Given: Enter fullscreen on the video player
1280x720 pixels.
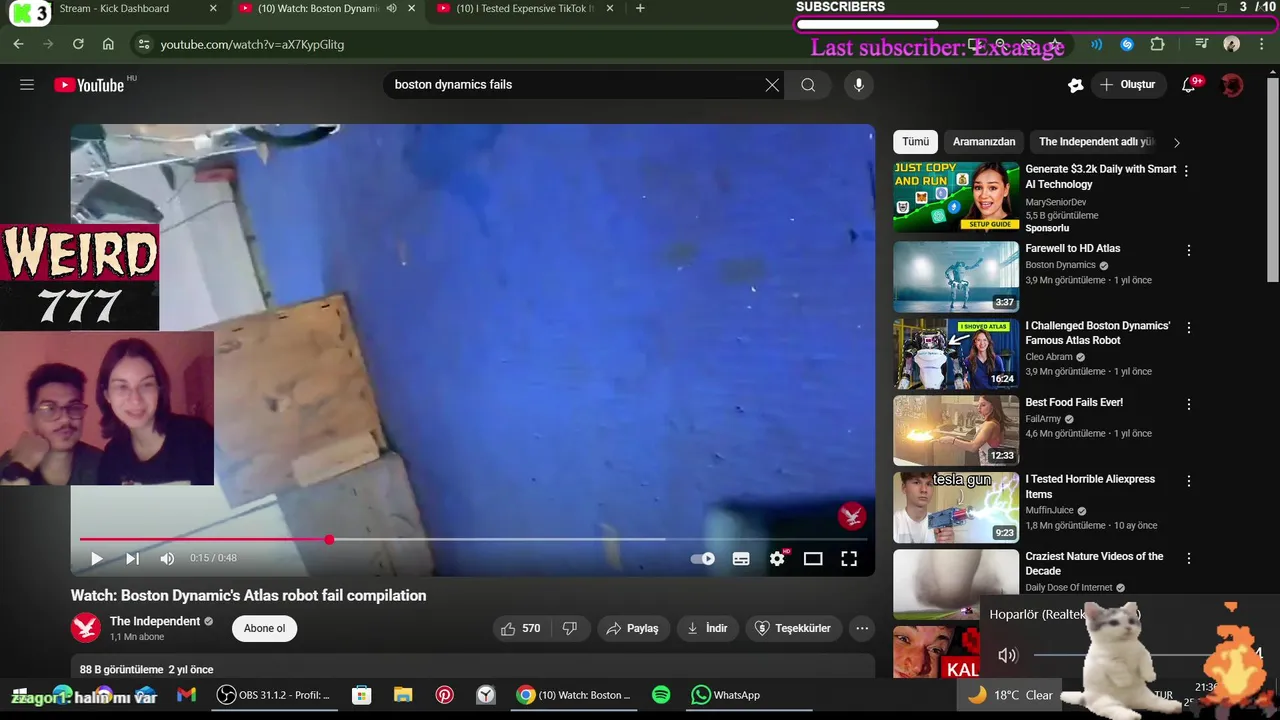Looking at the screenshot, I should pos(849,559).
